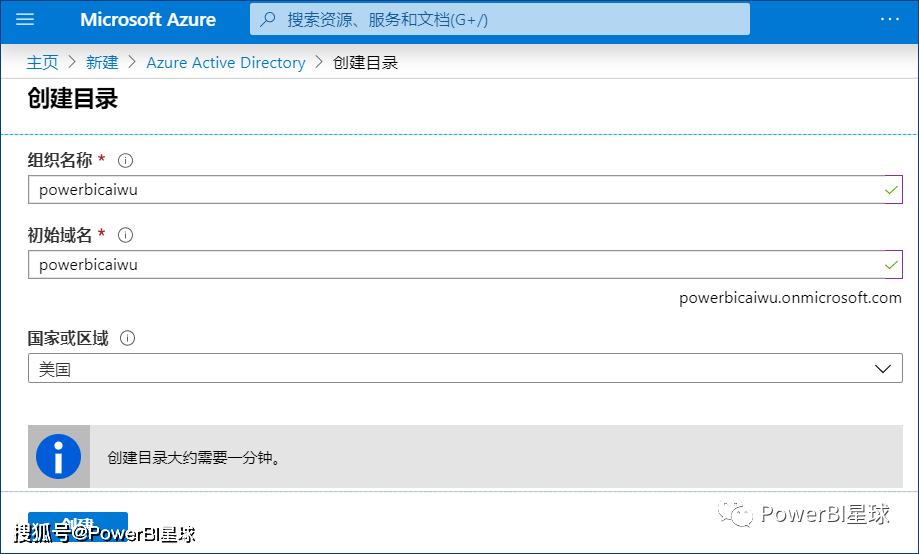This screenshot has height=554, width=919.
Task: Click the blue information icon
Action: point(59,457)
